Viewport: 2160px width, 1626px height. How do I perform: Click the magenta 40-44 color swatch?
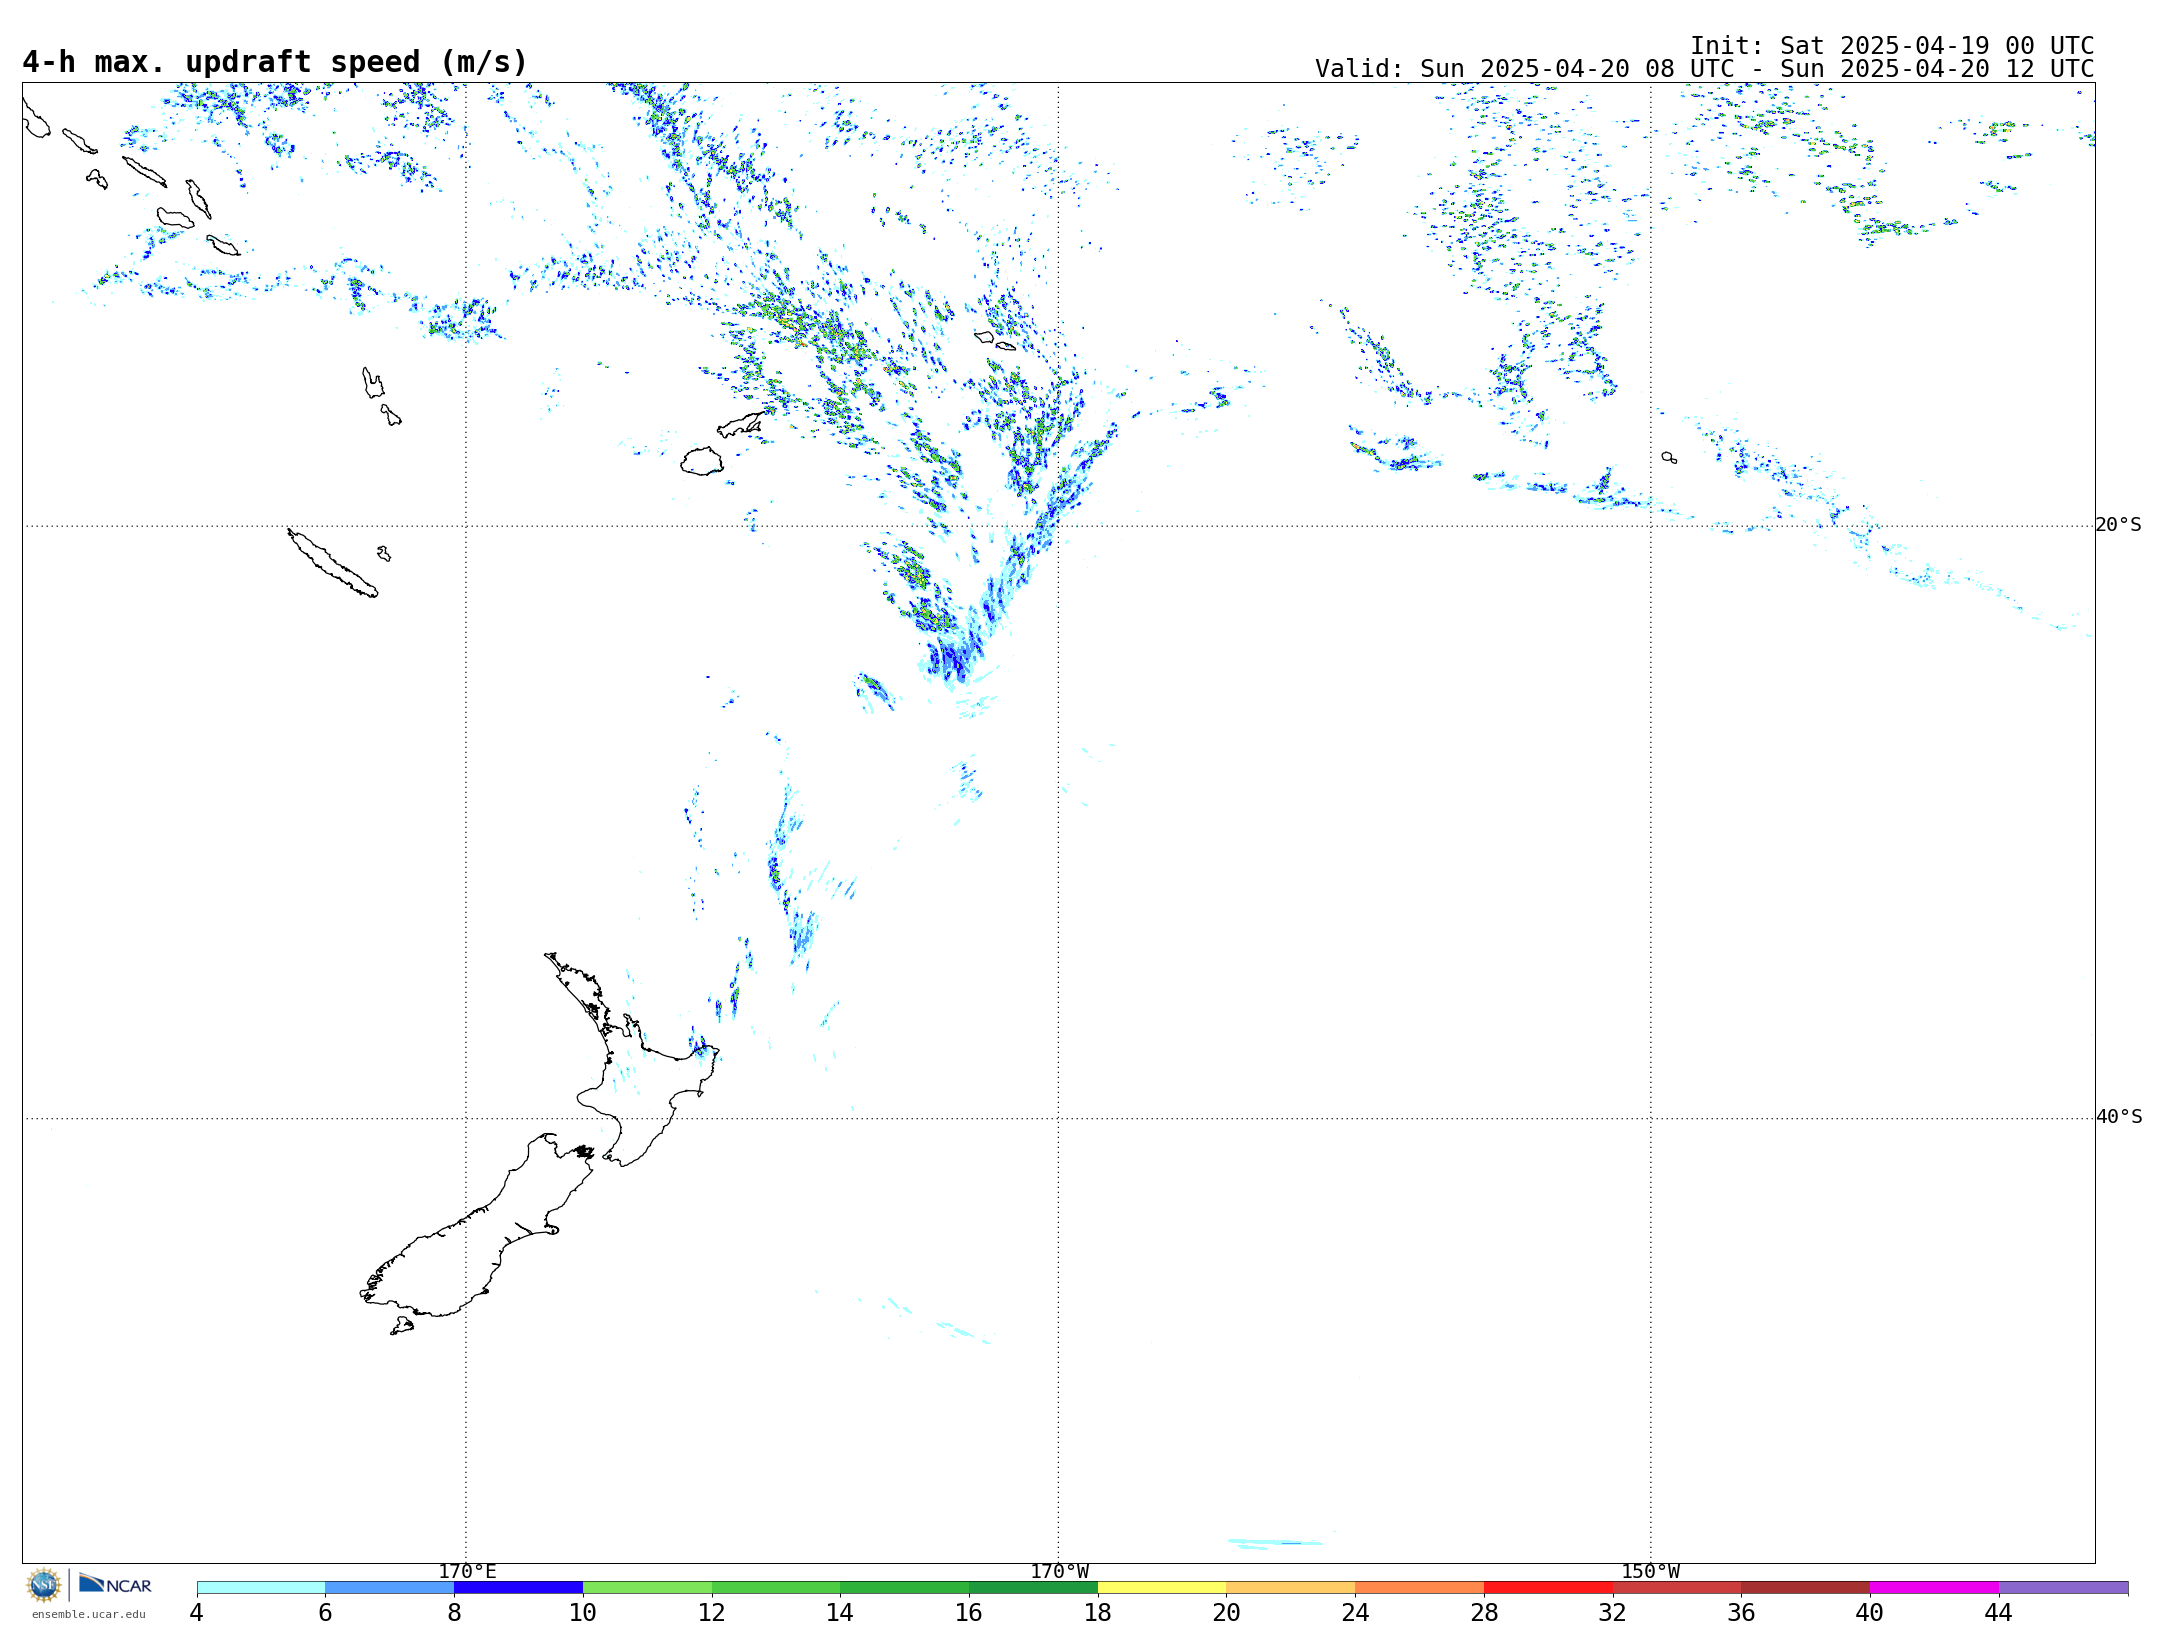point(1935,1588)
